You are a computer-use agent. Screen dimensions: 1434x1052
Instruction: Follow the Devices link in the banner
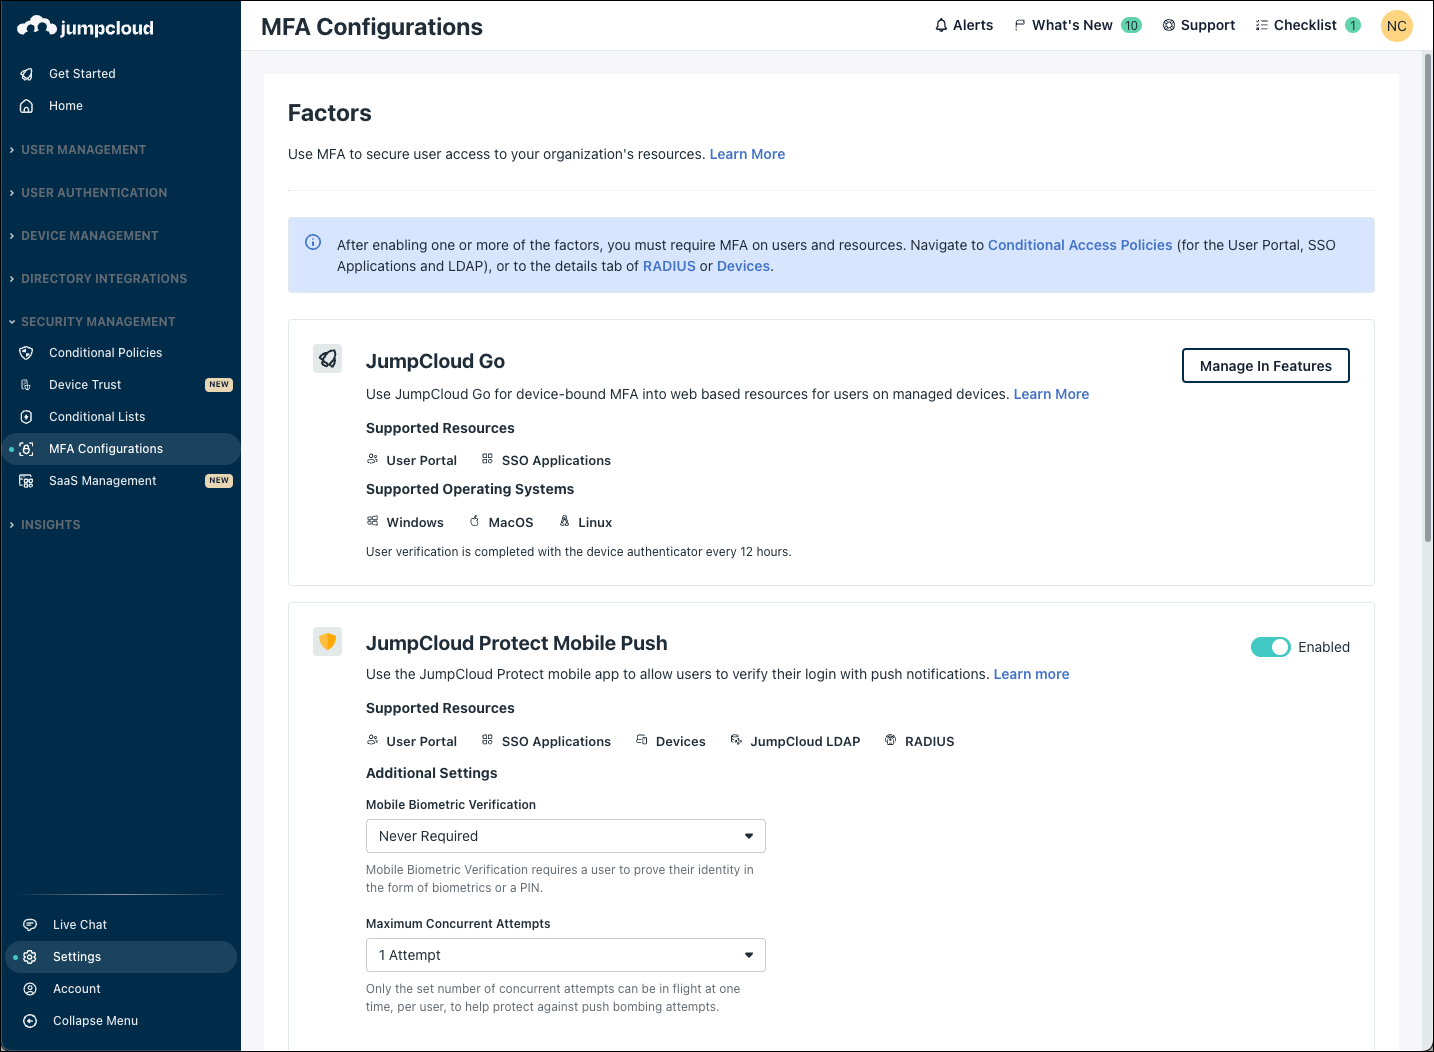click(743, 266)
